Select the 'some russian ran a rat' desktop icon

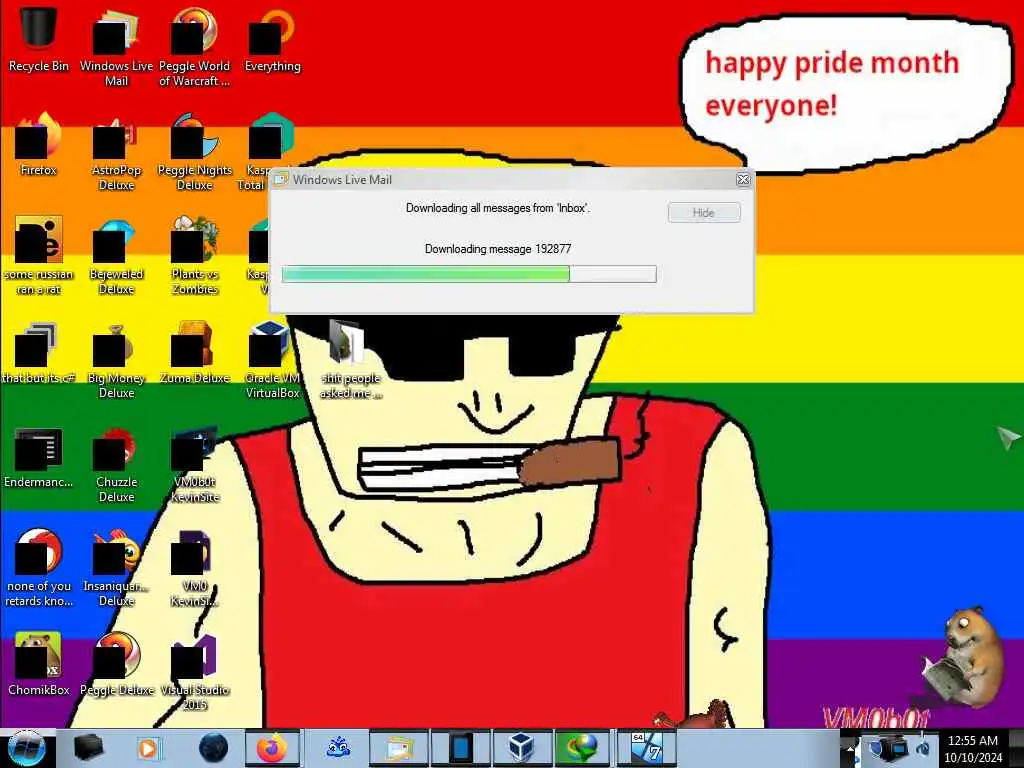tap(39, 256)
